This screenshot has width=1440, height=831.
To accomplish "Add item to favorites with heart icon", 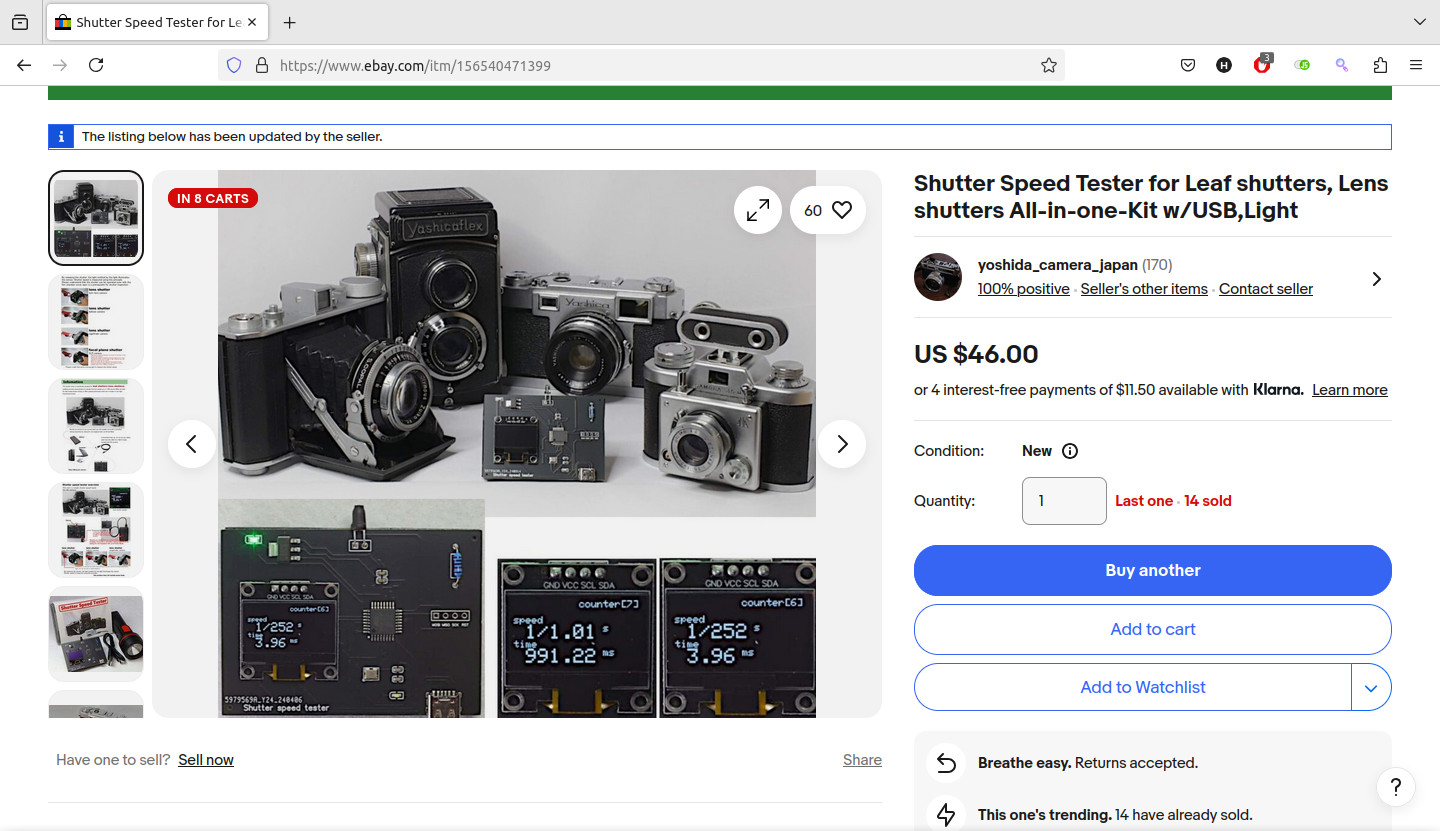I will click(x=841, y=210).
